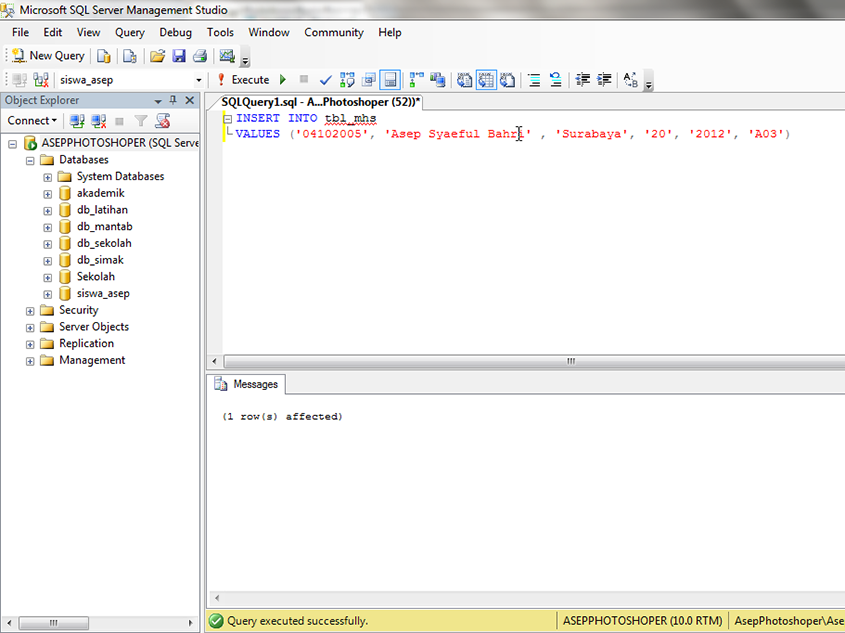Toggle Include Client Statistics icon
The image size is (845, 633).
coord(438,80)
